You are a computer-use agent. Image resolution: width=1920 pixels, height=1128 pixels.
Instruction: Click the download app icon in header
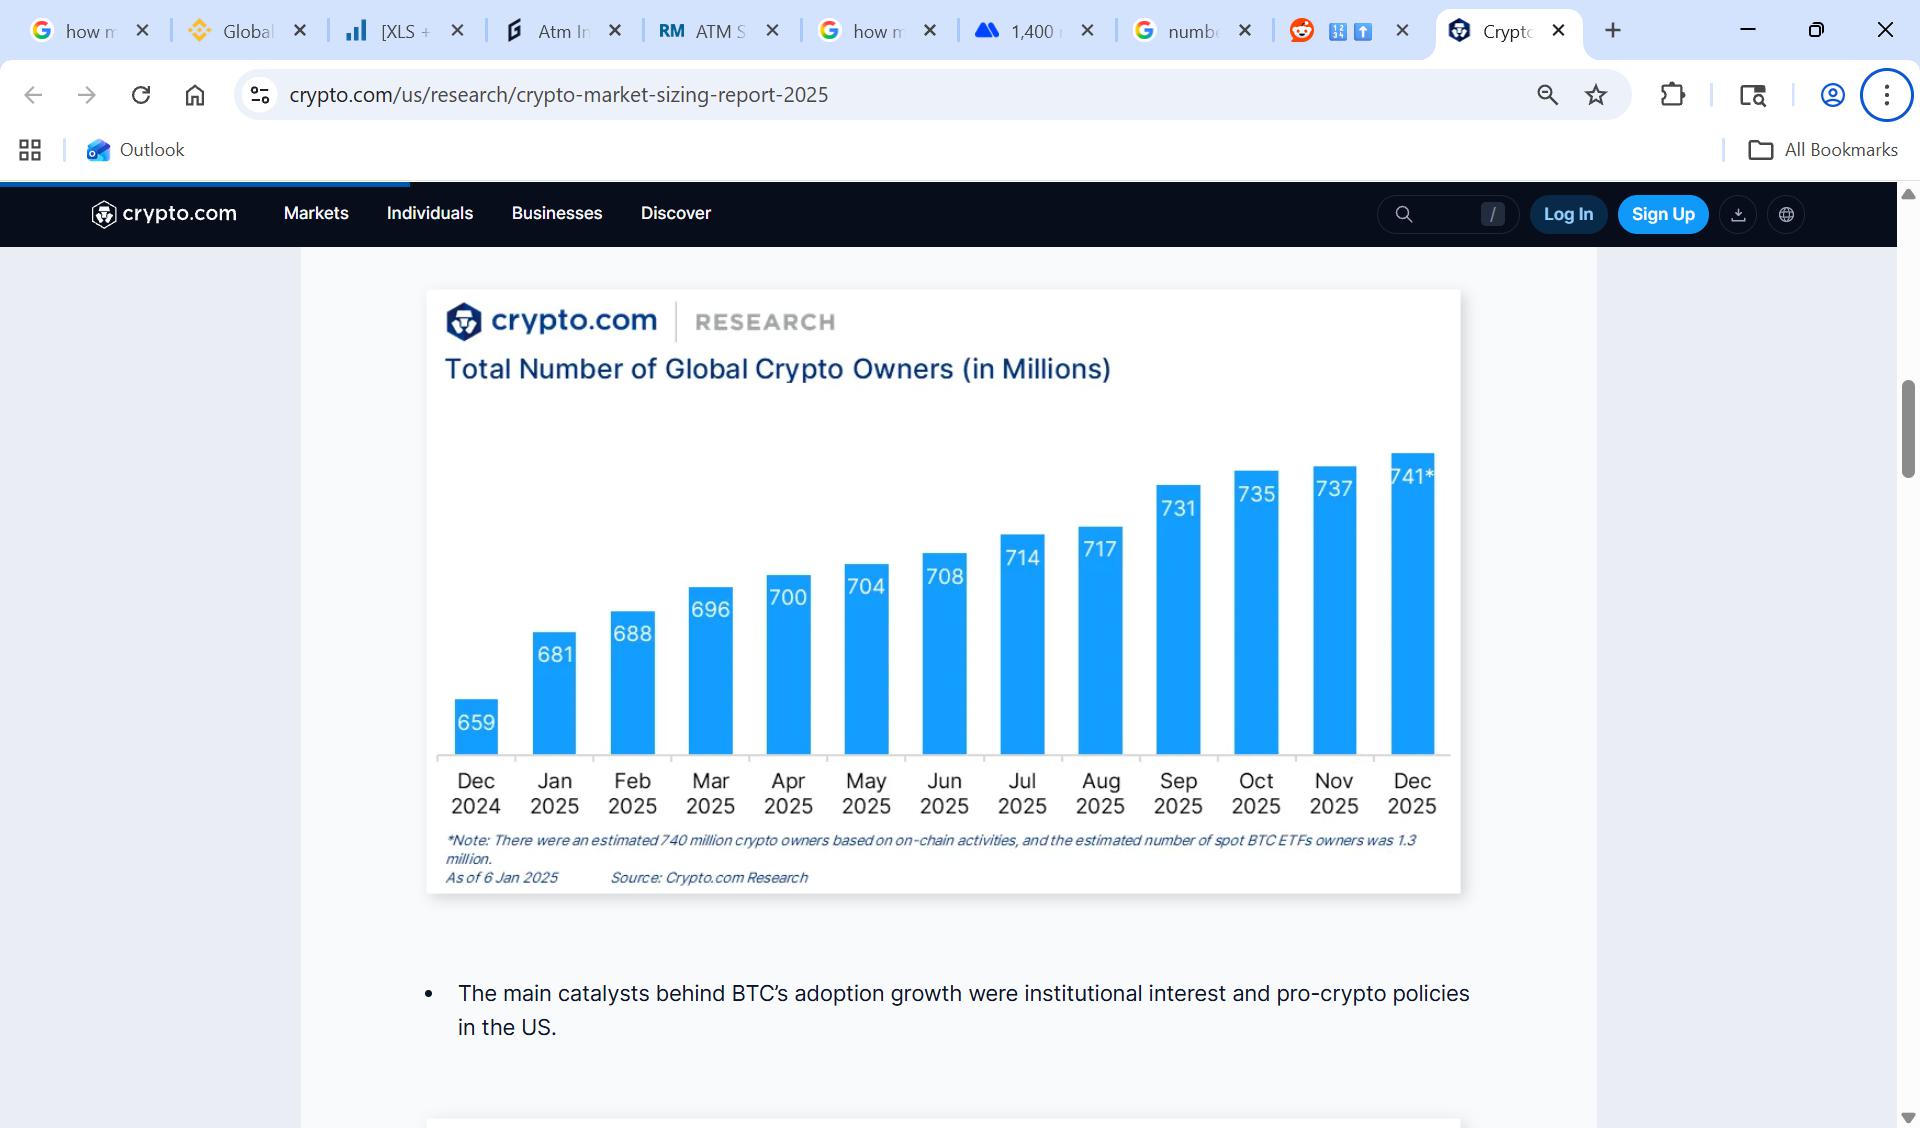click(x=1738, y=214)
